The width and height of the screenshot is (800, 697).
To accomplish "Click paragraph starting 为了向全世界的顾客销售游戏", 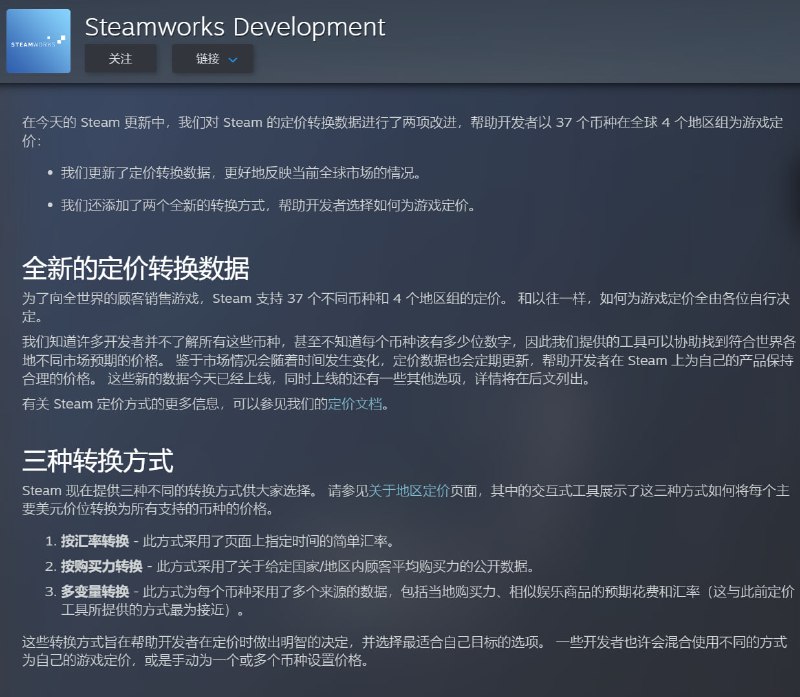I will click(406, 307).
